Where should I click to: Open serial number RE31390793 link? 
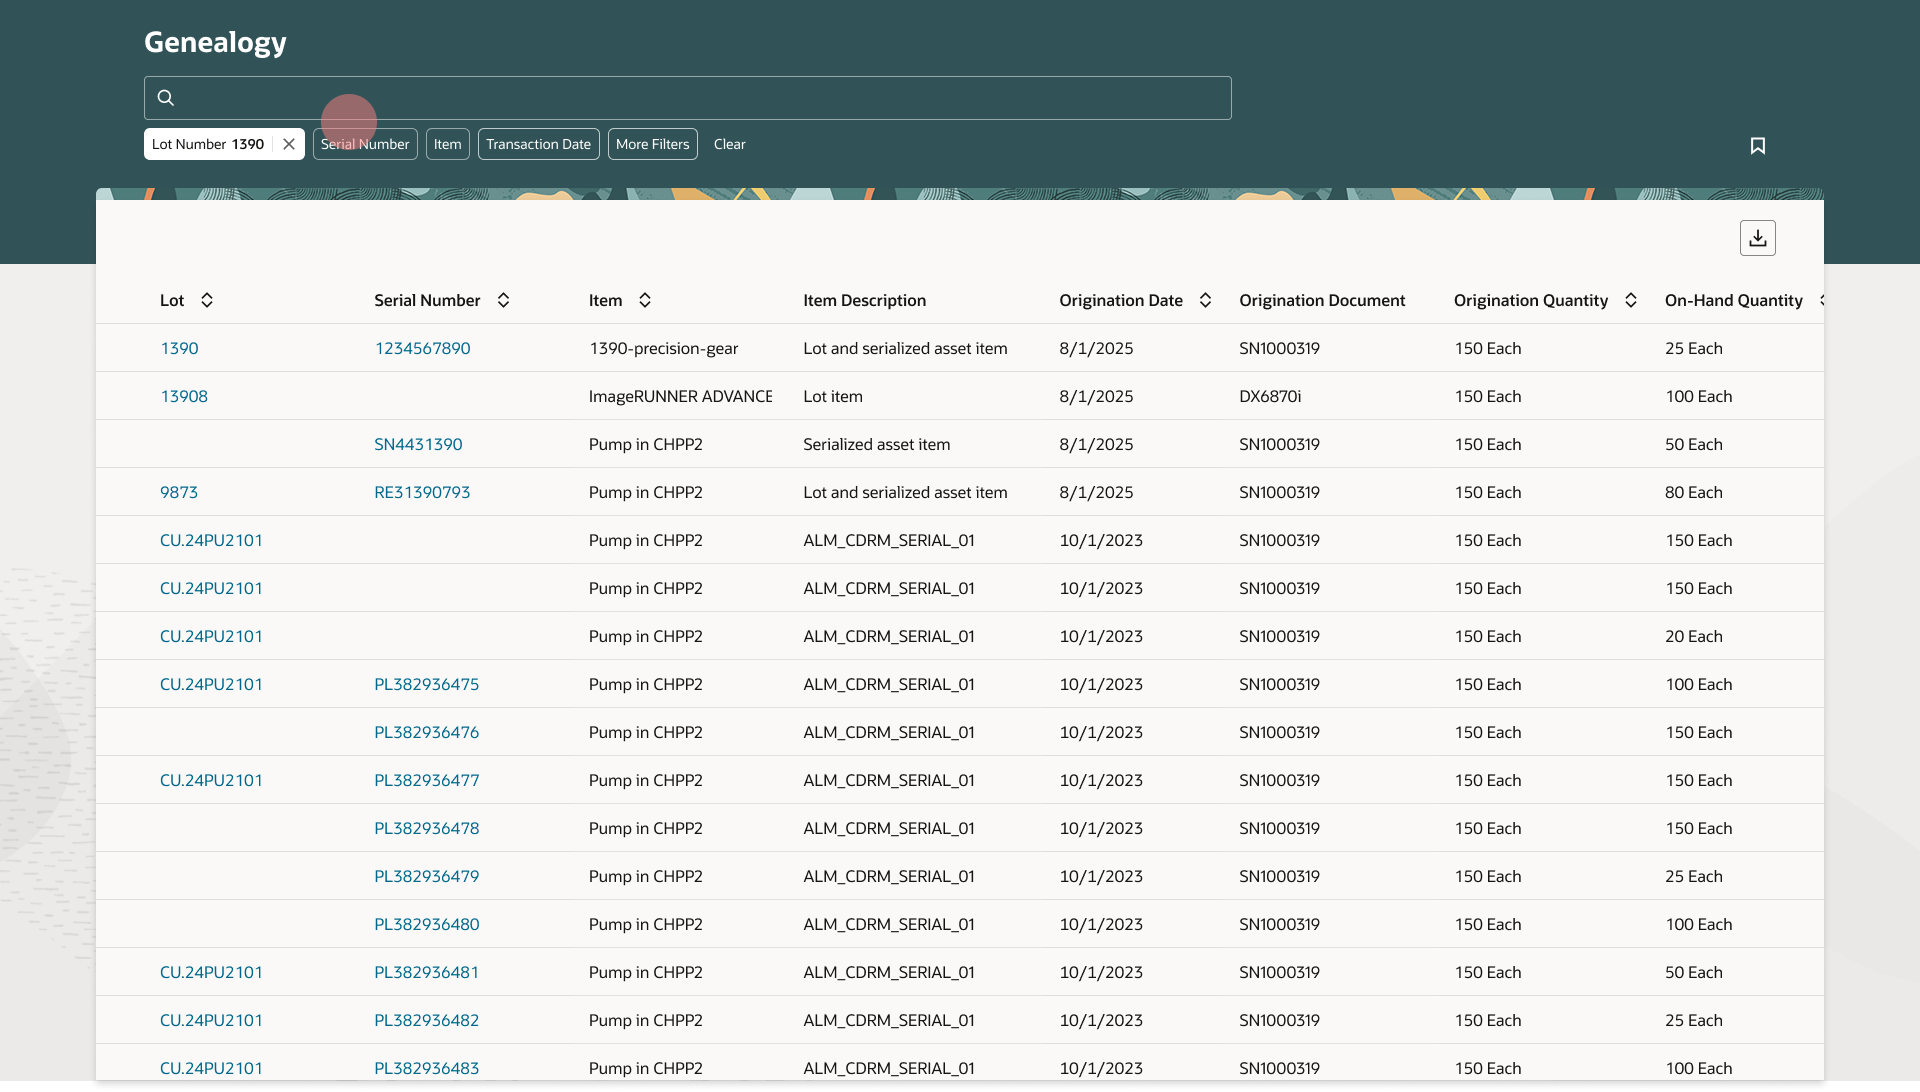pyautogui.click(x=422, y=492)
